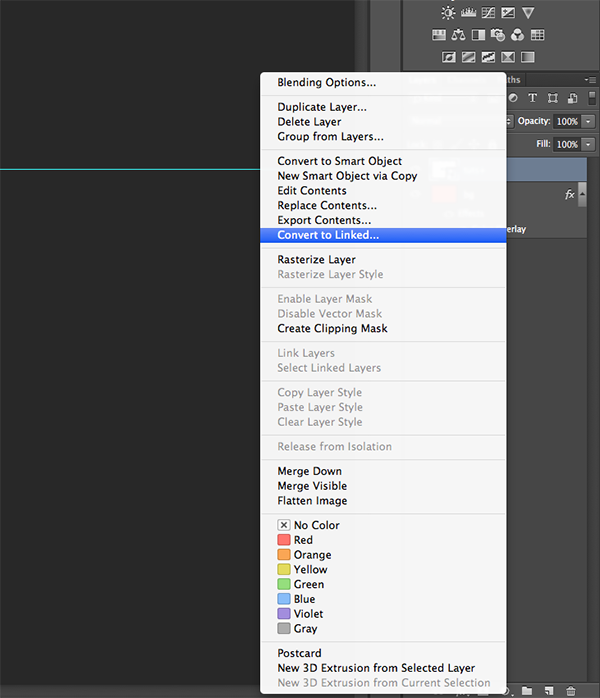The image size is (600, 698).
Task: Set layer color label to Orange
Action: 304,555
